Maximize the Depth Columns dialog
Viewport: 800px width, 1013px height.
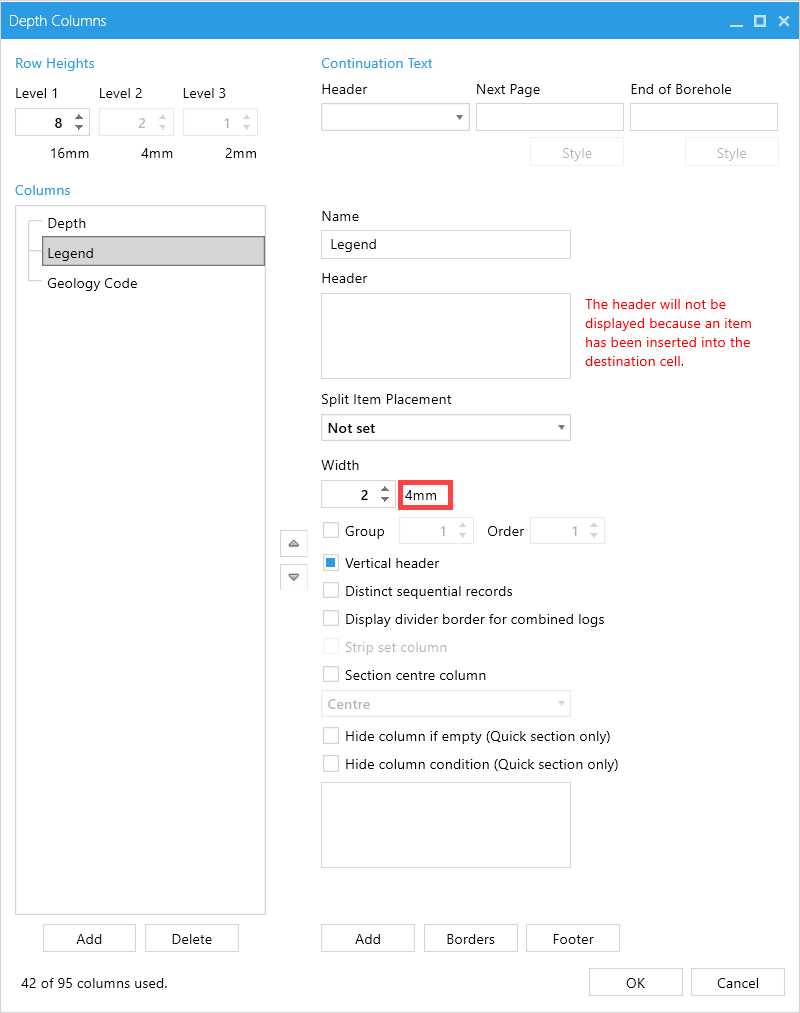coord(760,21)
